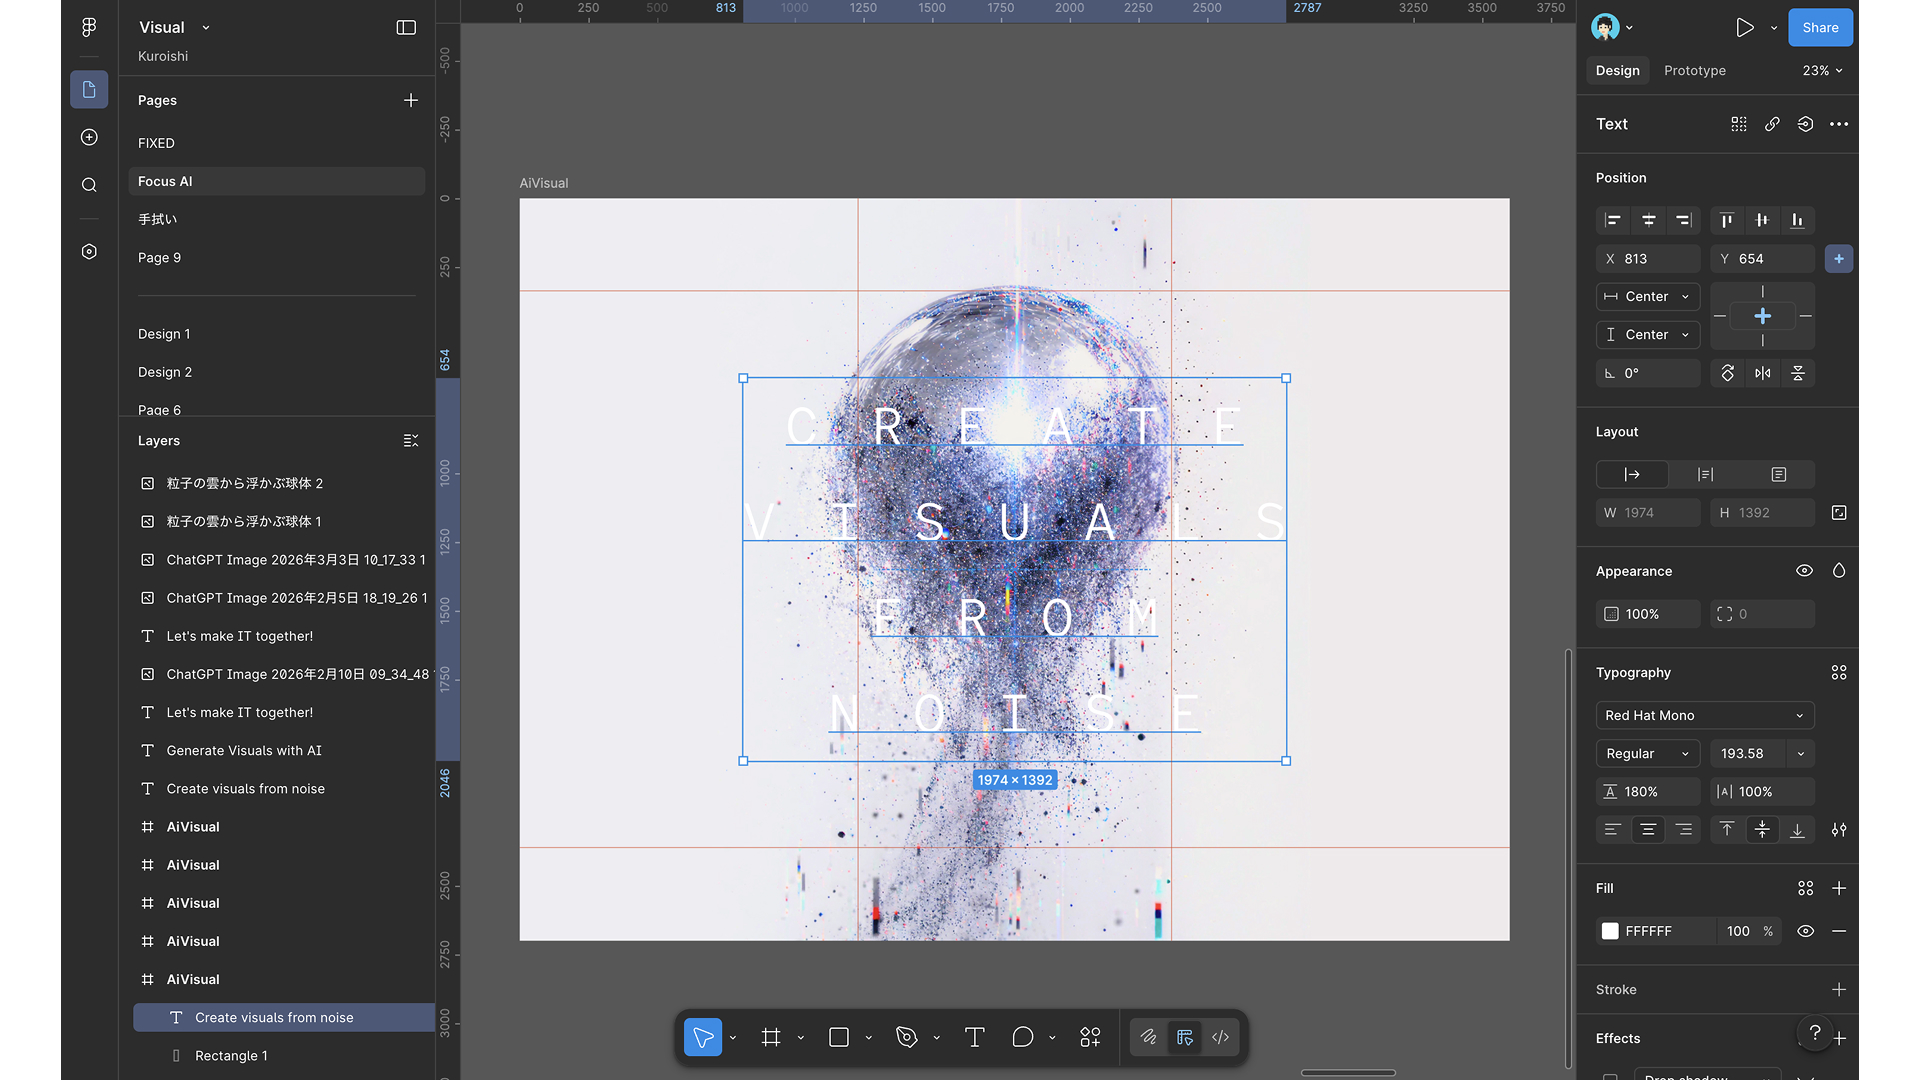Switch to Dev Mode with the code toggle
This screenshot has width=1920, height=1080.
point(1220,1037)
